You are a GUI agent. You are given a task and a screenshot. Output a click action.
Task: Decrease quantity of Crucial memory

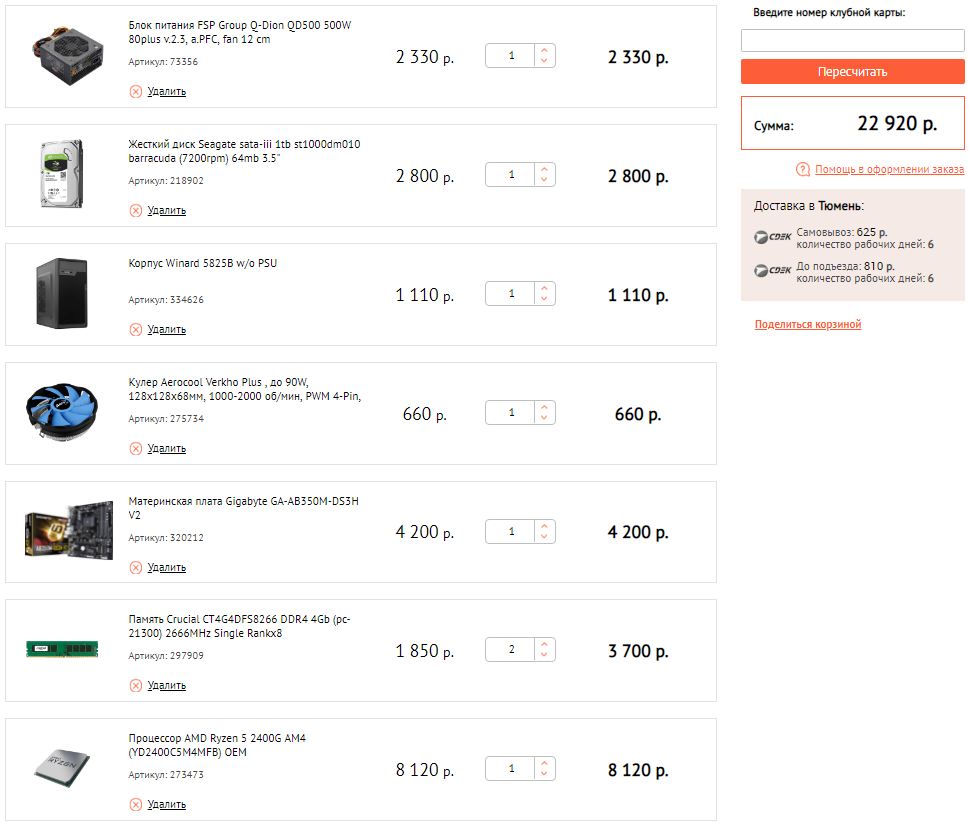coord(544,656)
